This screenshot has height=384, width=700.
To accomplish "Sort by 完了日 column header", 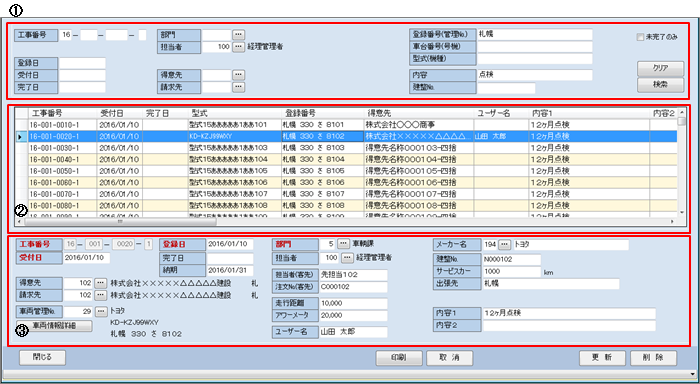I will [165, 113].
